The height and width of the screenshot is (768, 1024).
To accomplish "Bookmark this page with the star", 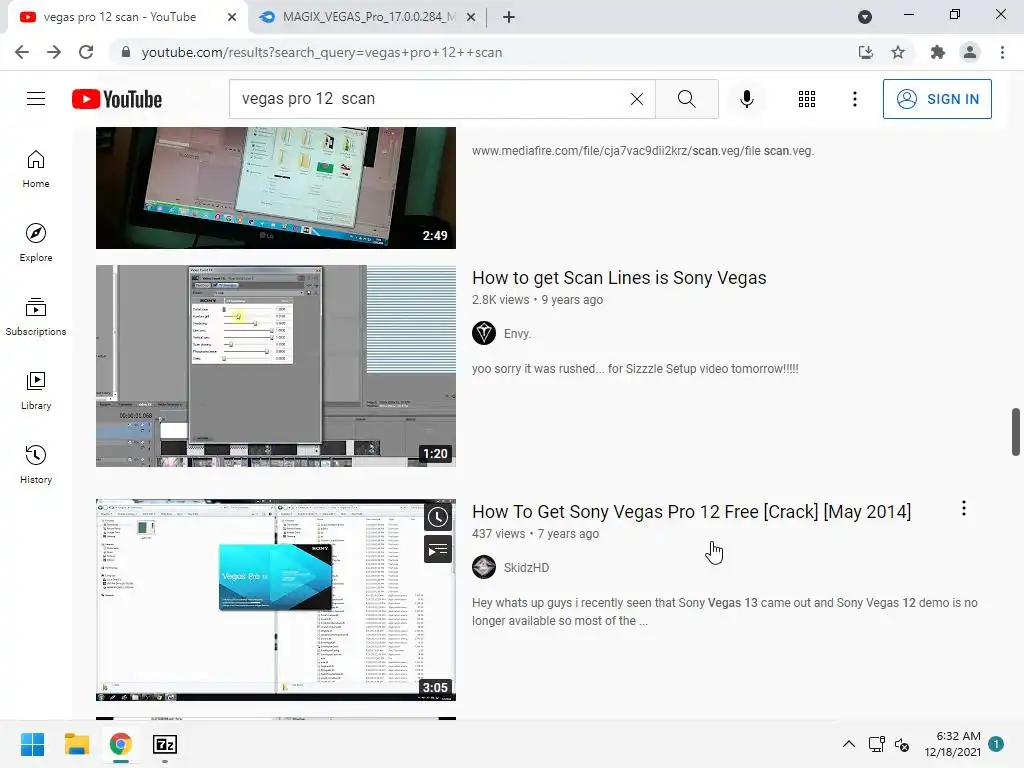I will (x=898, y=52).
